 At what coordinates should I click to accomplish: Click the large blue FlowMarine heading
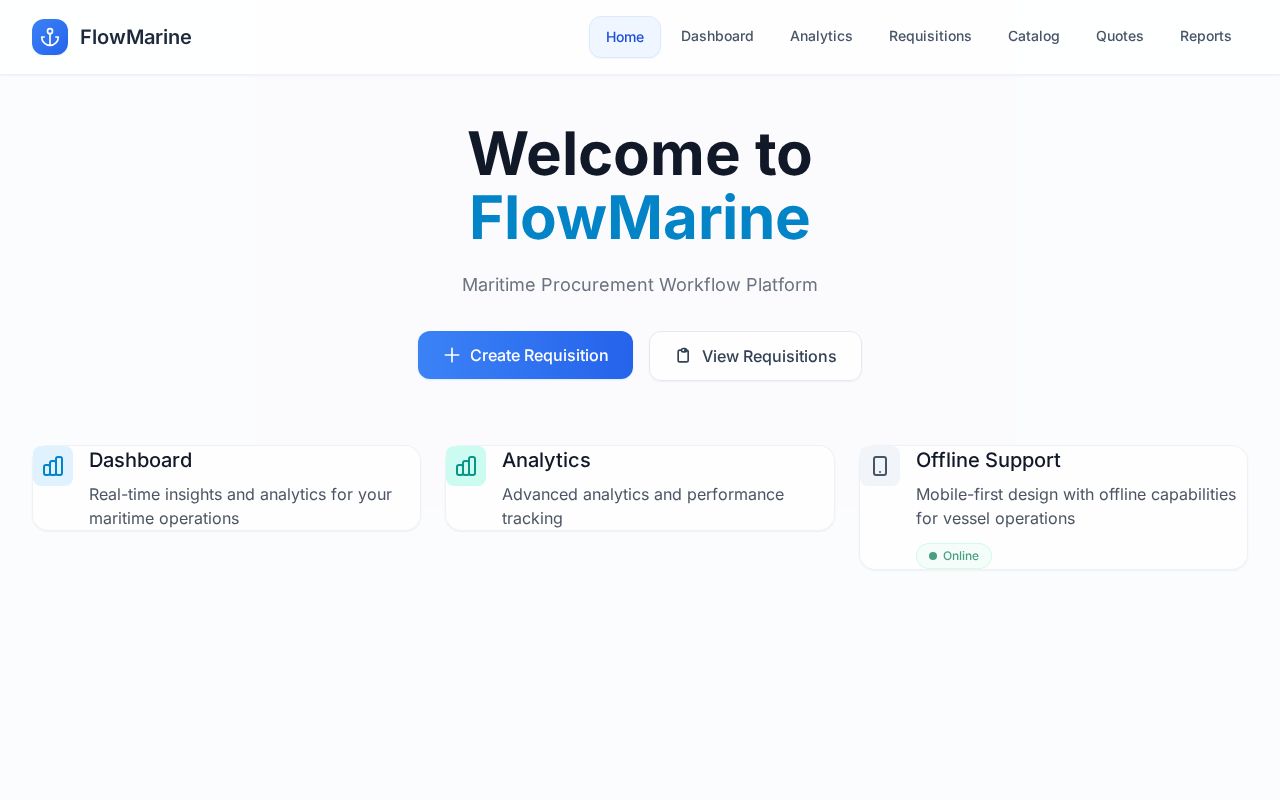[640, 217]
